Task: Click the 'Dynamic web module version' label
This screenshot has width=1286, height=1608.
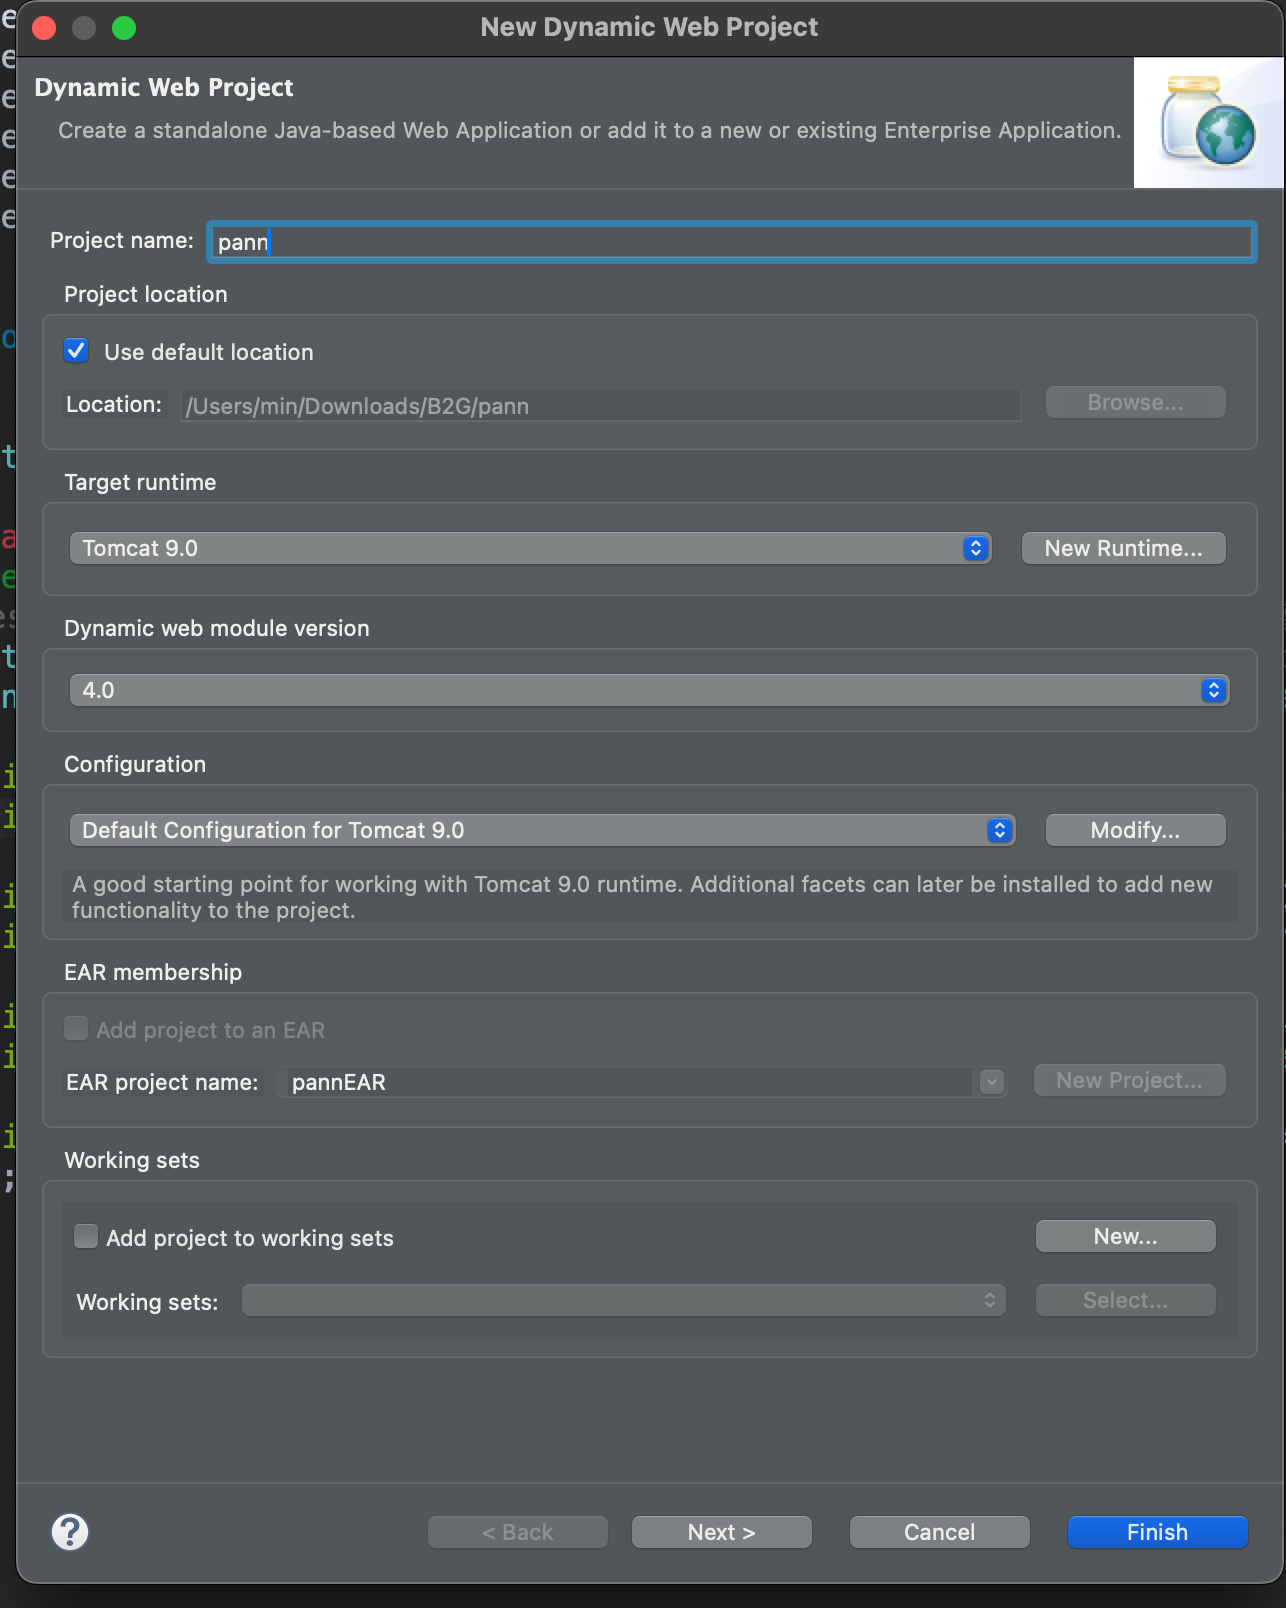Action: click(217, 628)
